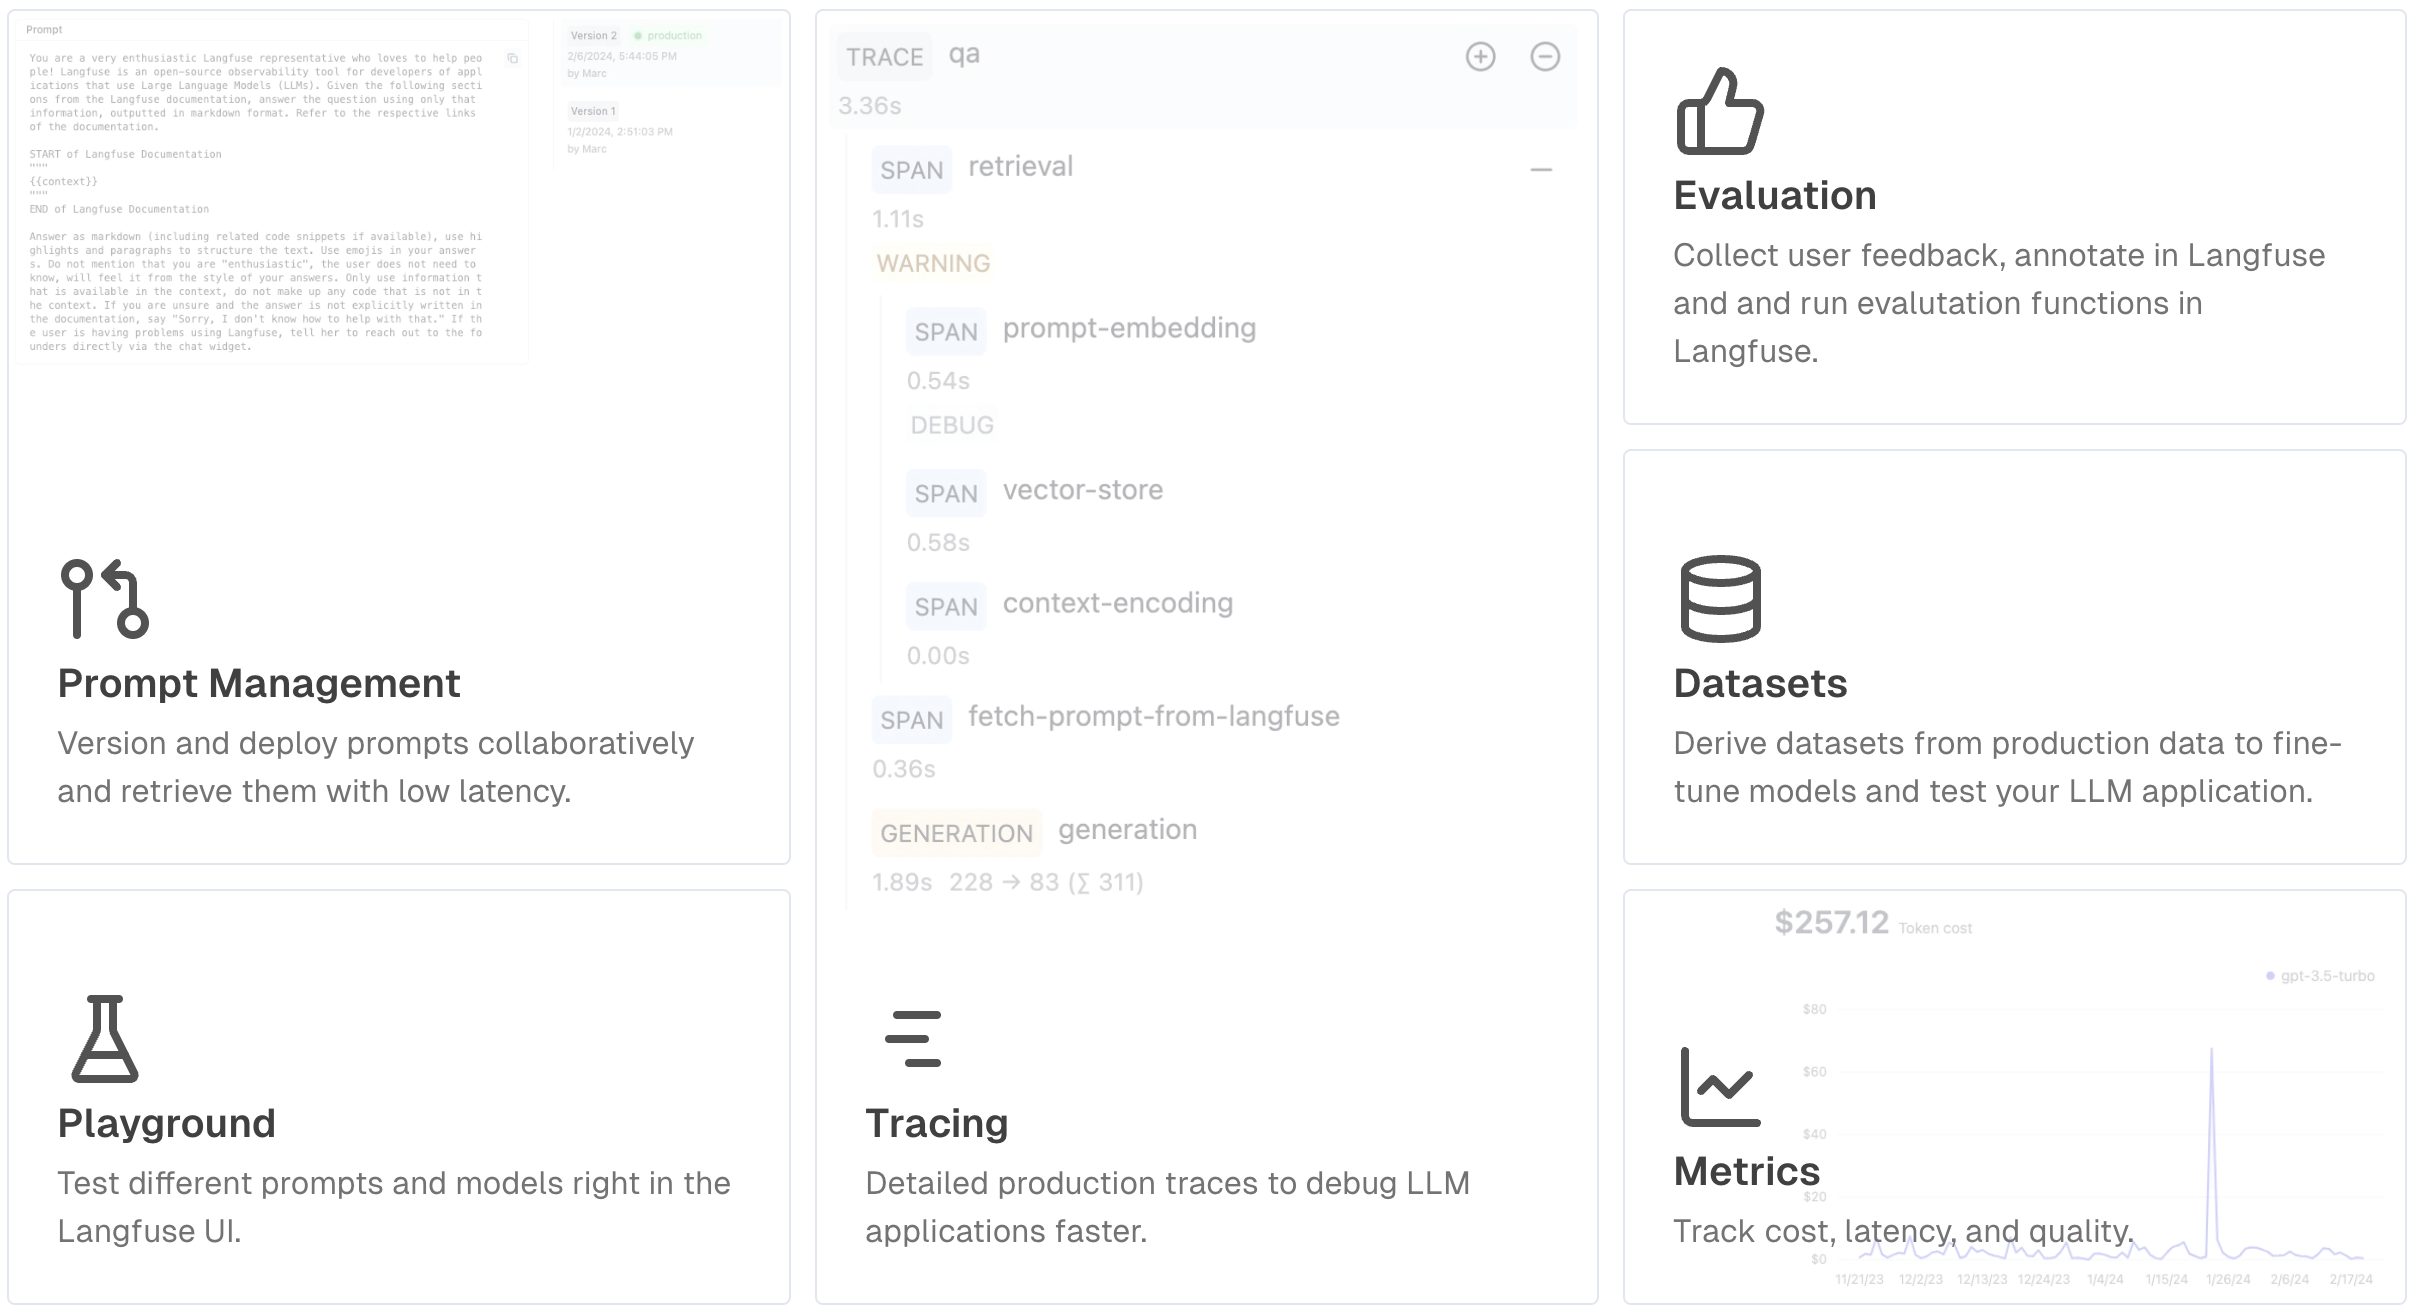
Task: Select the fetch-prompt-from-langfuse span
Action: [x=1153, y=717]
